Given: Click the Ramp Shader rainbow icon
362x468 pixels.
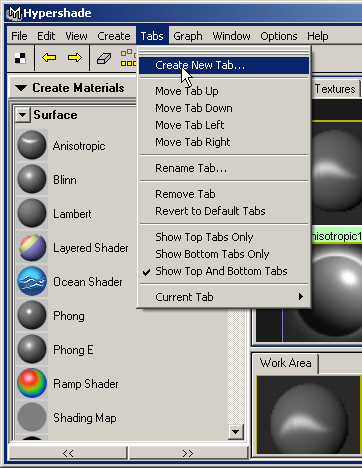Looking at the screenshot, I should (32, 383).
